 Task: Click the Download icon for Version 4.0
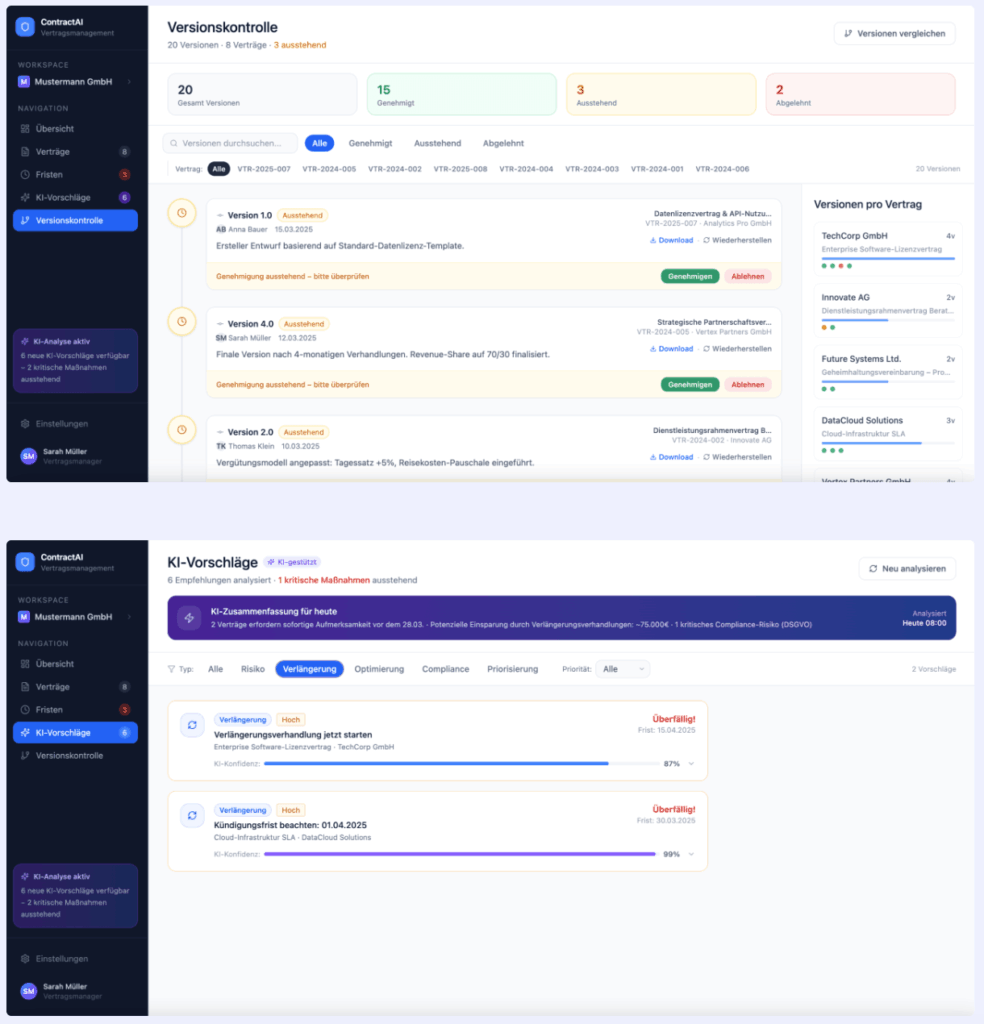[x=654, y=349]
